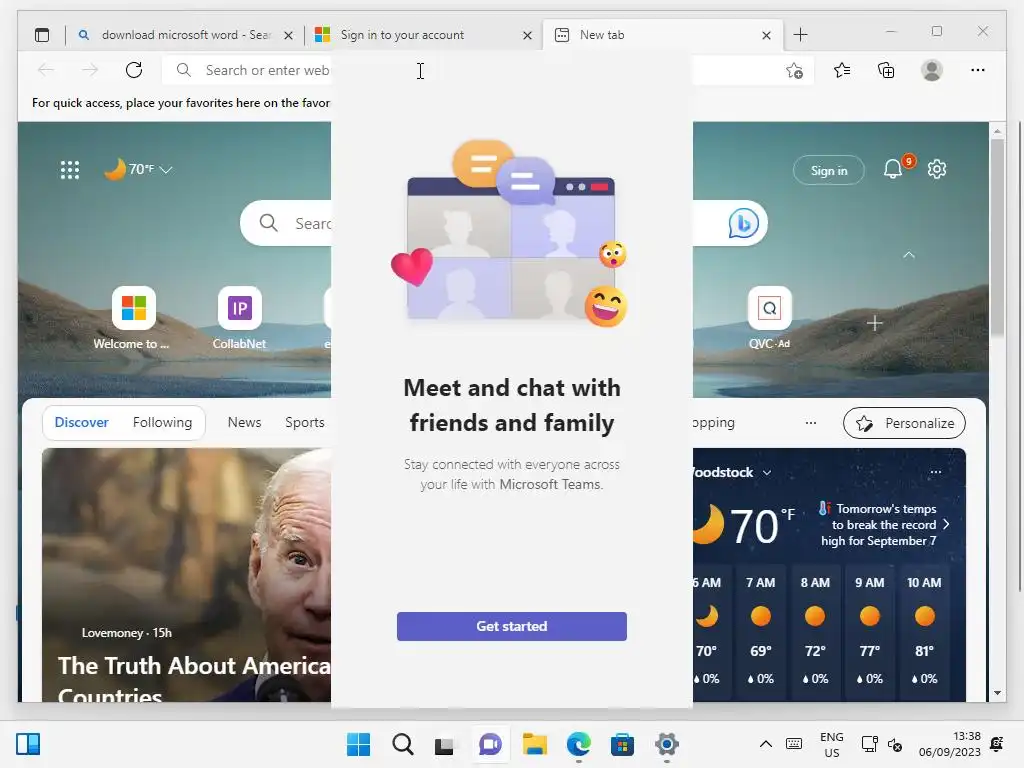Close the New tab tab
The width and height of the screenshot is (1024, 768).
pos(766,35)
